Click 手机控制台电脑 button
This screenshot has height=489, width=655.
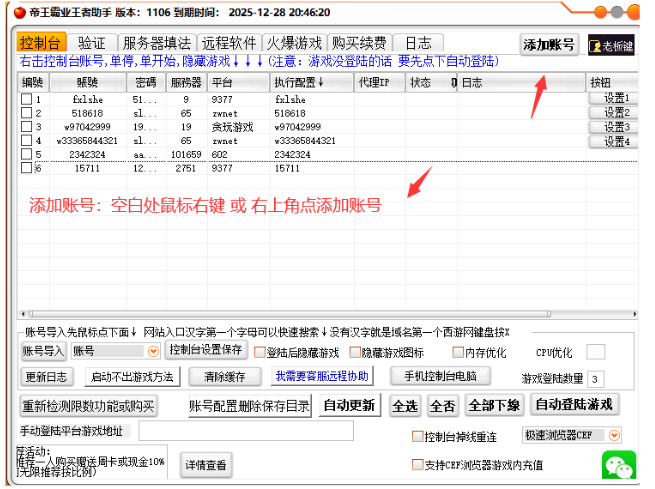click(x=440, y=376)
